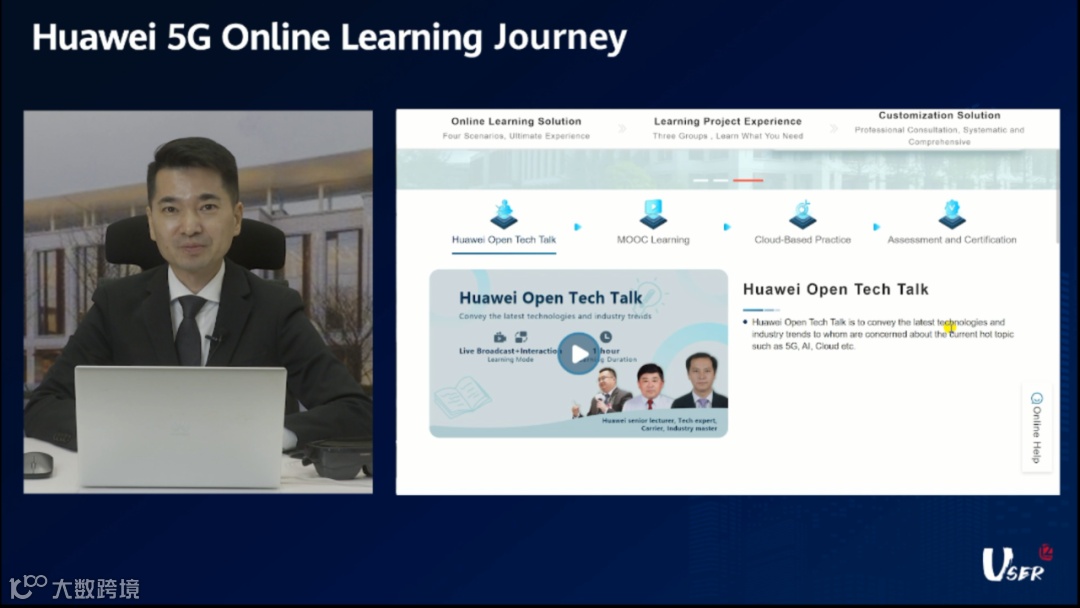Click the Huawei Open Tech Talk description paragraph

(x=882, y=334)
